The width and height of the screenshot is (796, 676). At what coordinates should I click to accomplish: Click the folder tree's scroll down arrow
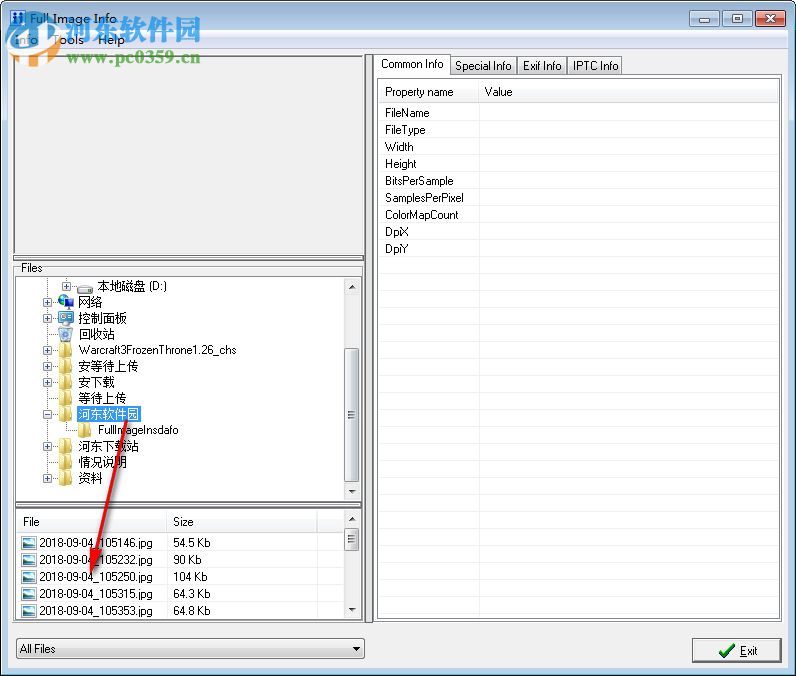tap(352, 492)
